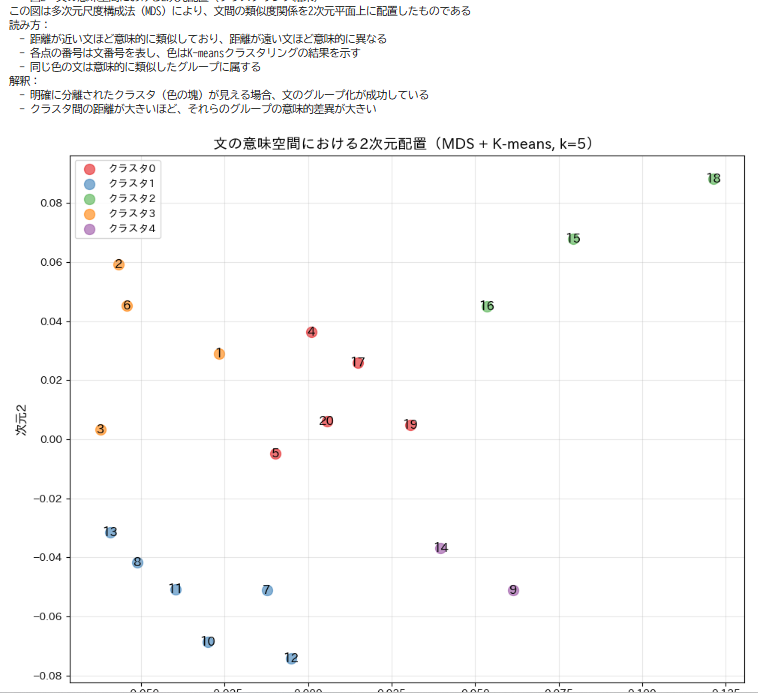Click the blue クラスタ1 legend marker
This screenshot has height=693, width=758.
[x=89, y=184]
